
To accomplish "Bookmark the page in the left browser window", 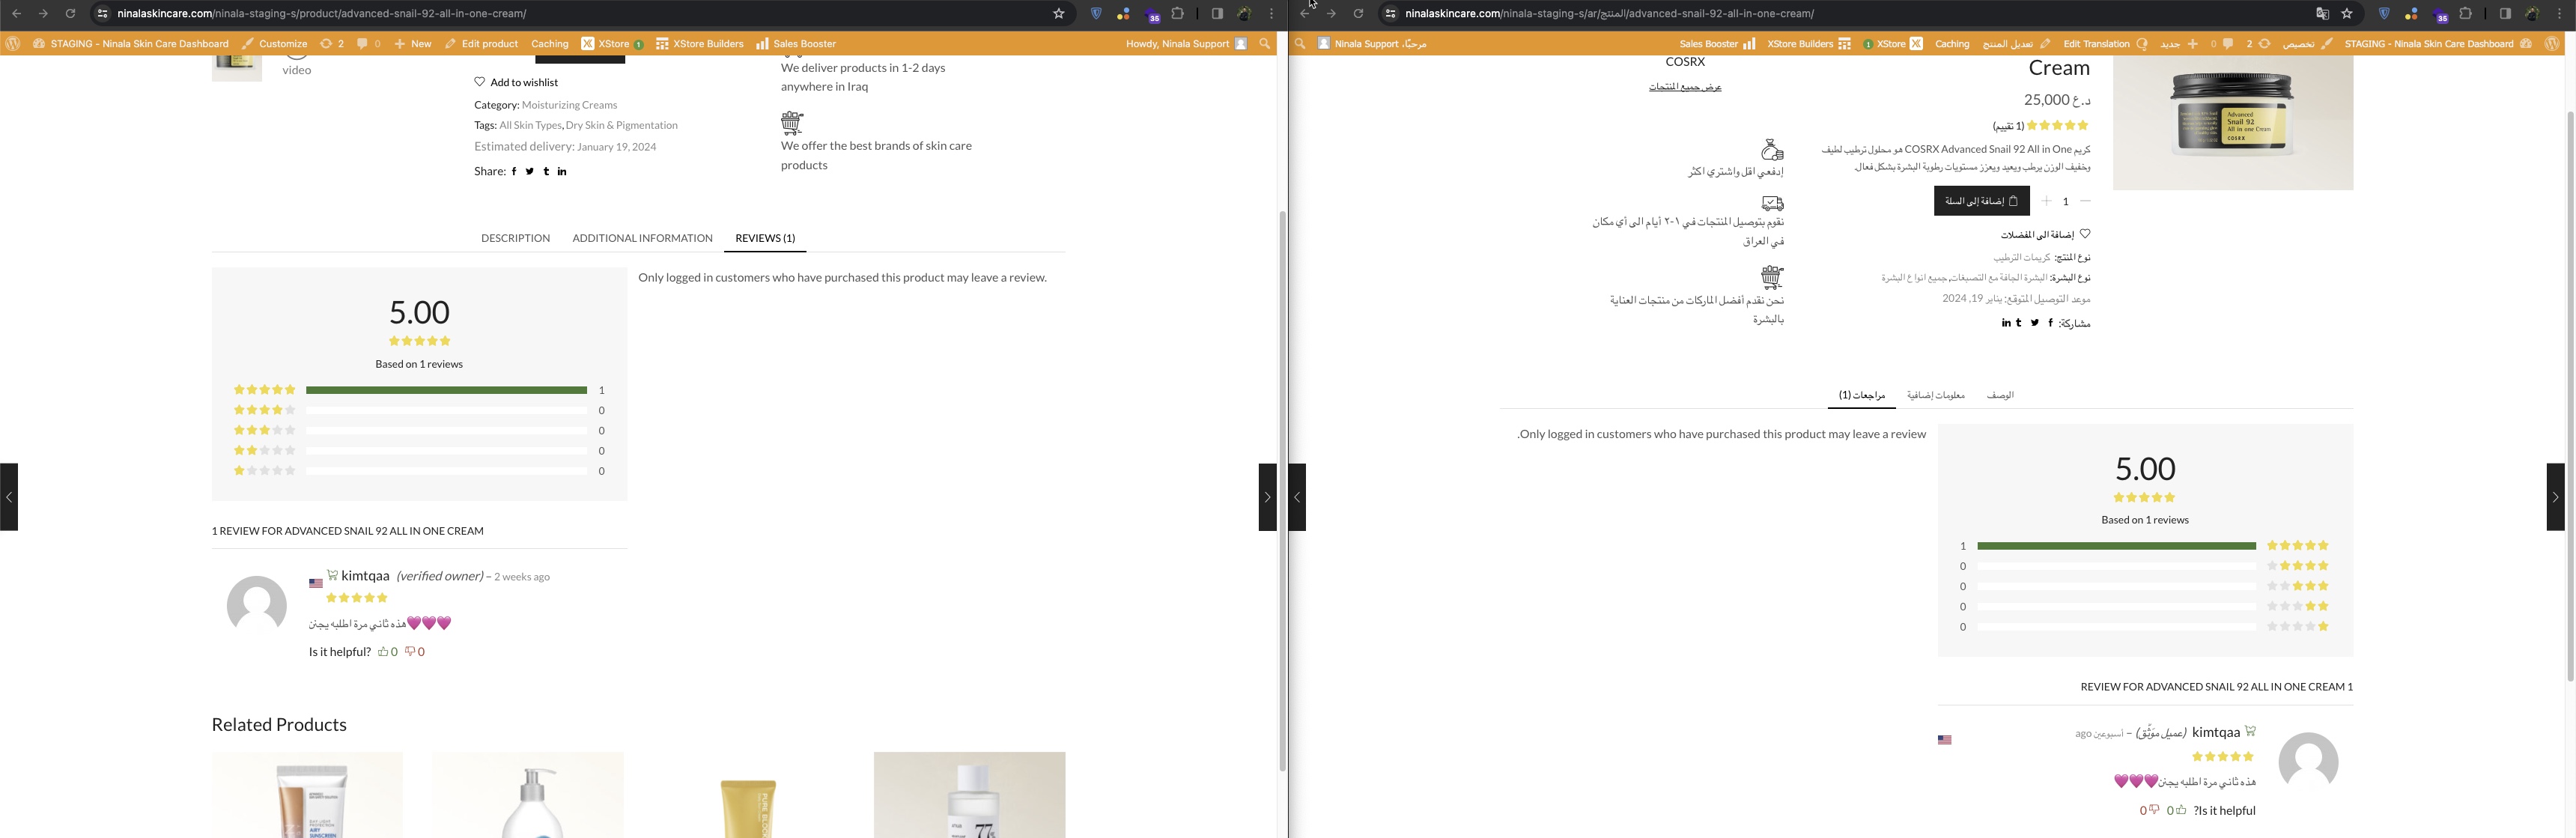I will [1059, 14].
